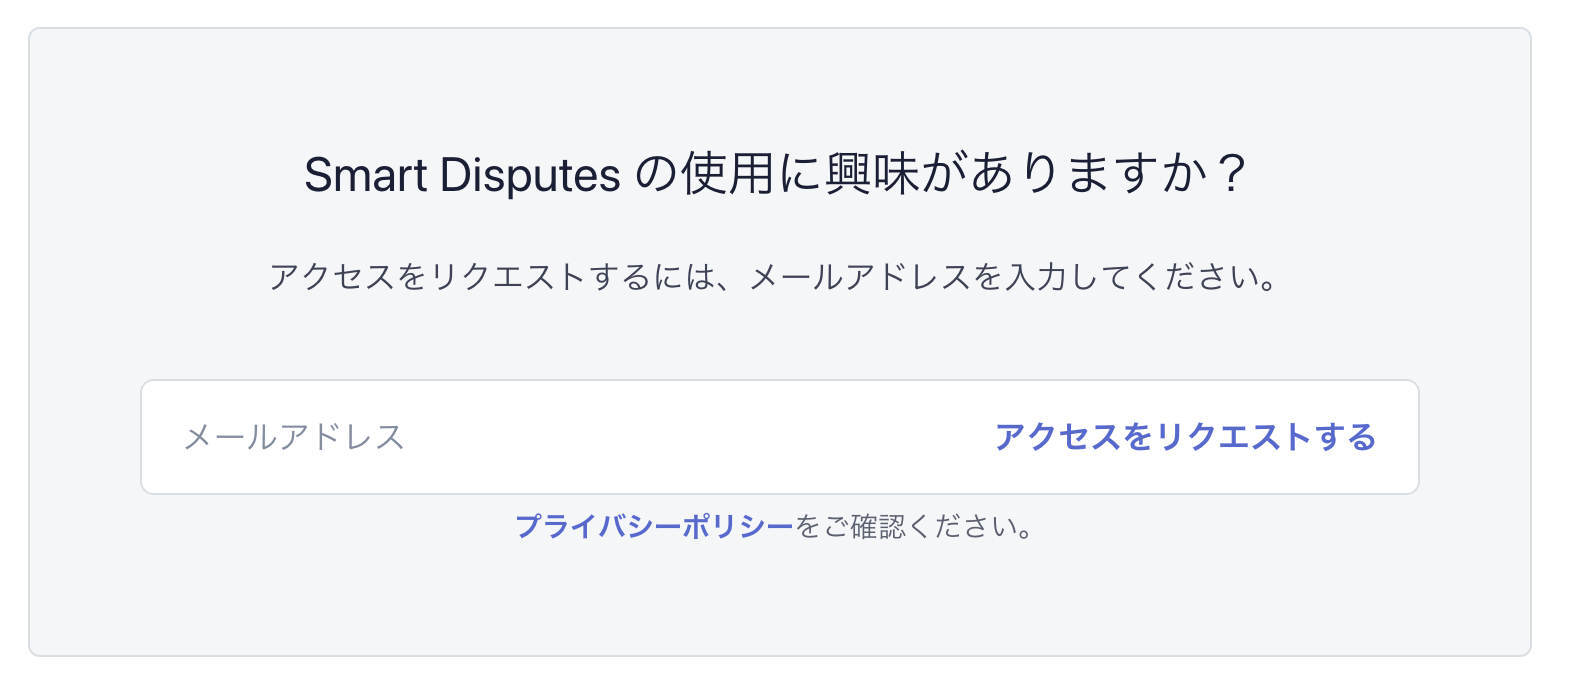The width and height of the screenshot is (1576, 696).
Task: Activate the email entry box in the card
Action: click(560, 437)
